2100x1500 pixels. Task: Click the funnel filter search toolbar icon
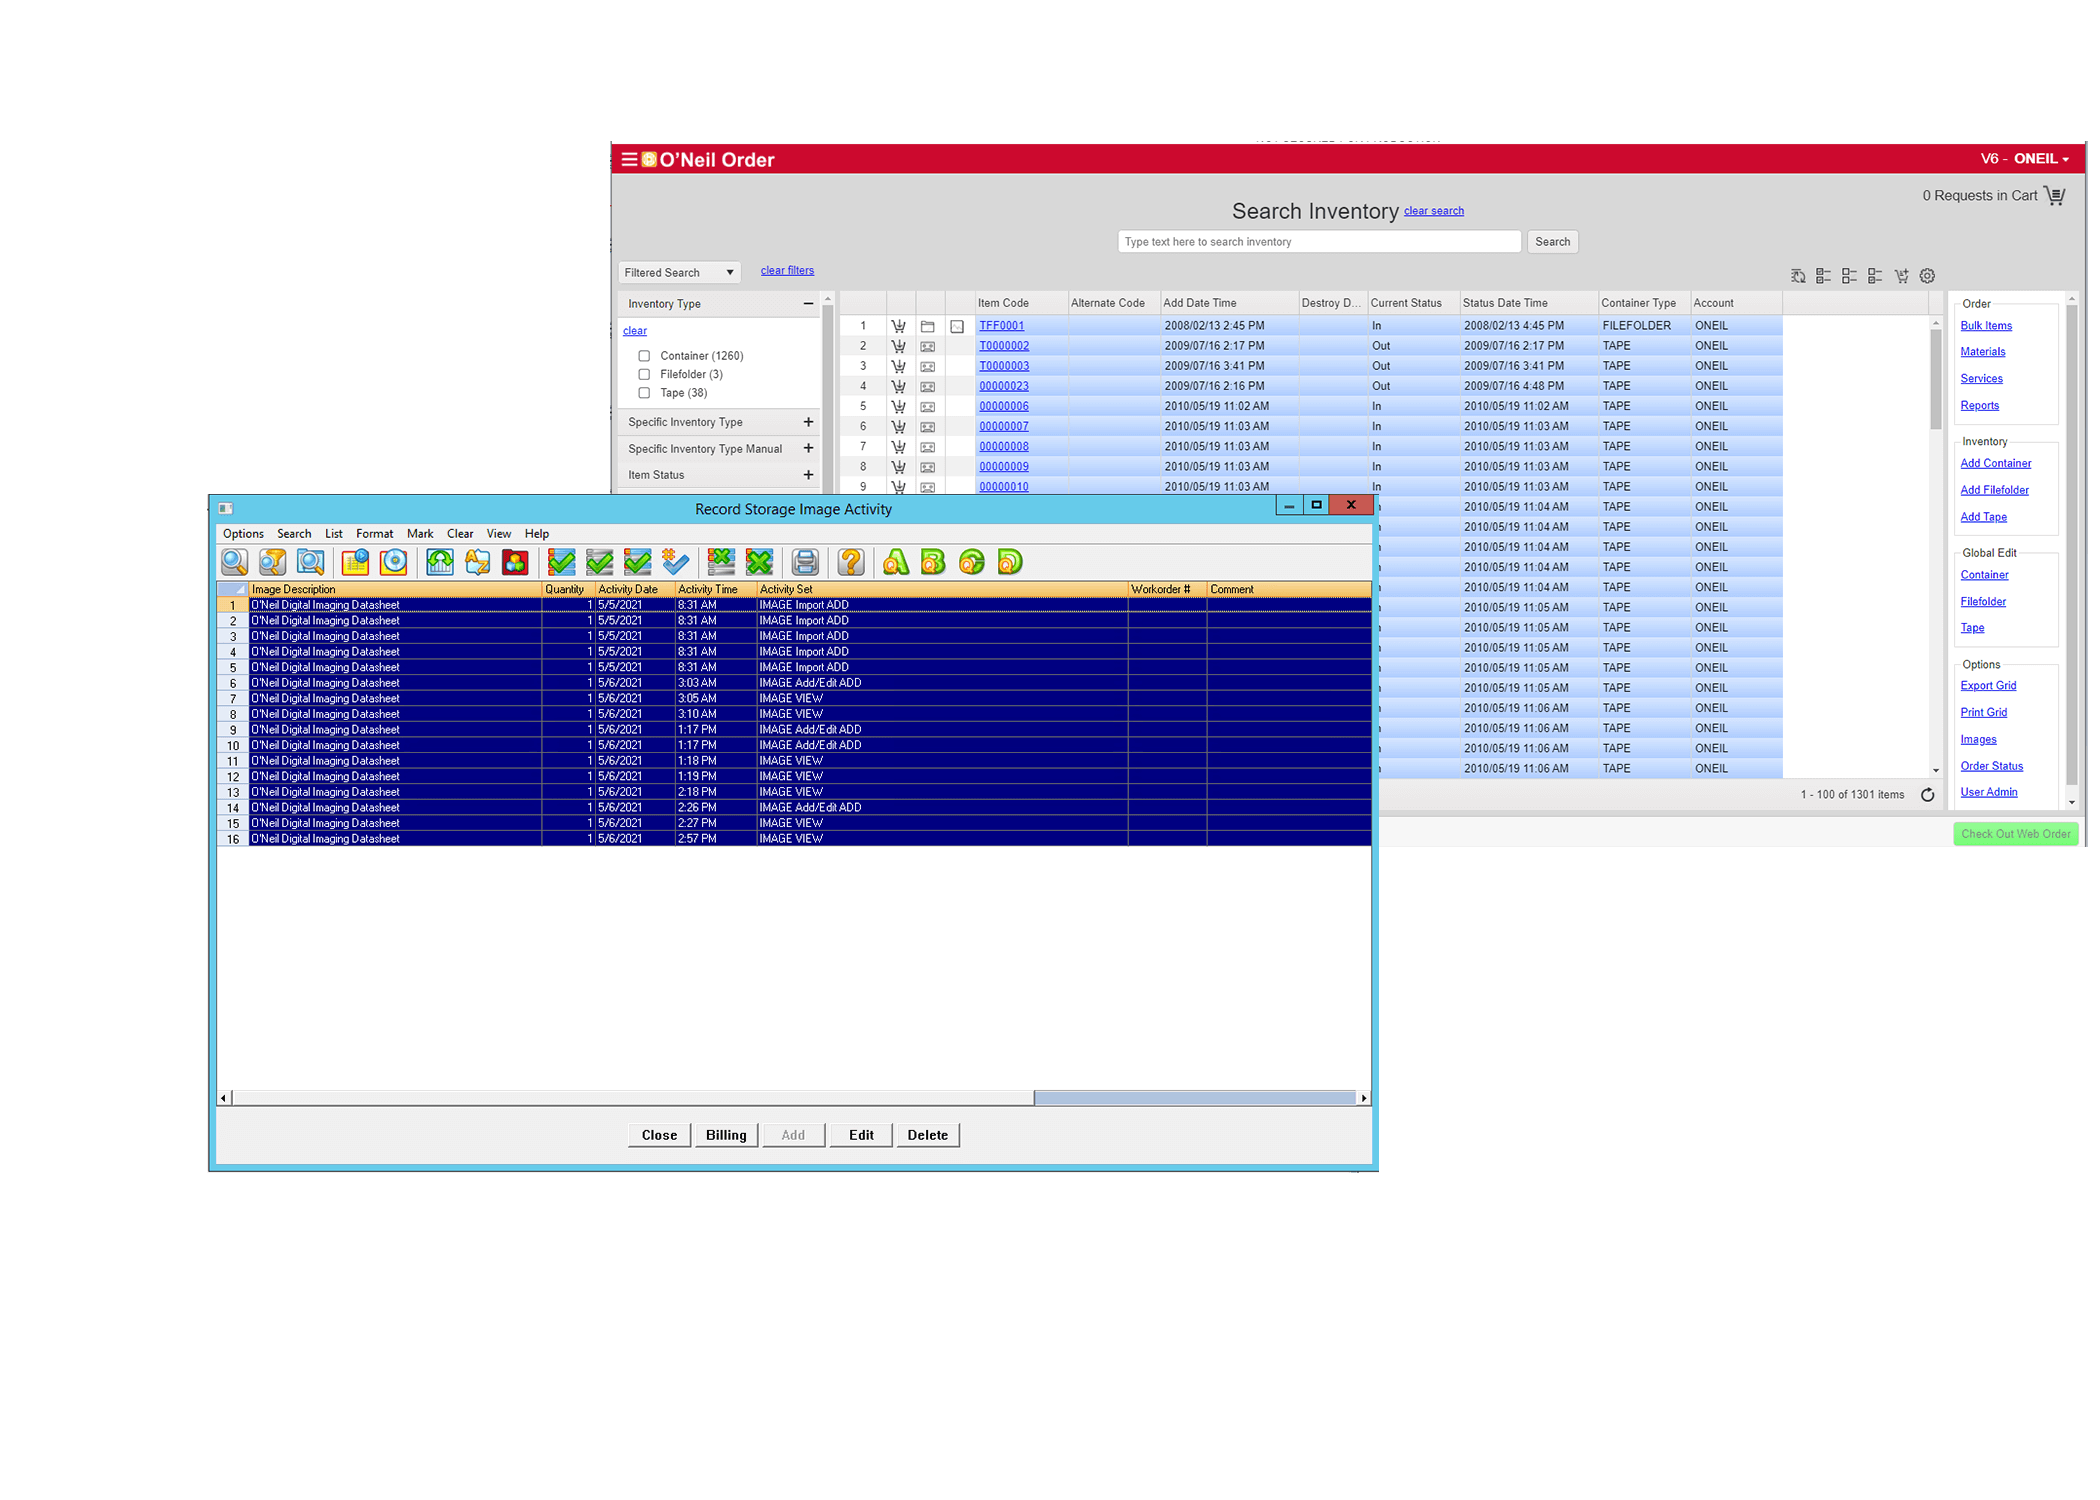(x=273, y=562)
